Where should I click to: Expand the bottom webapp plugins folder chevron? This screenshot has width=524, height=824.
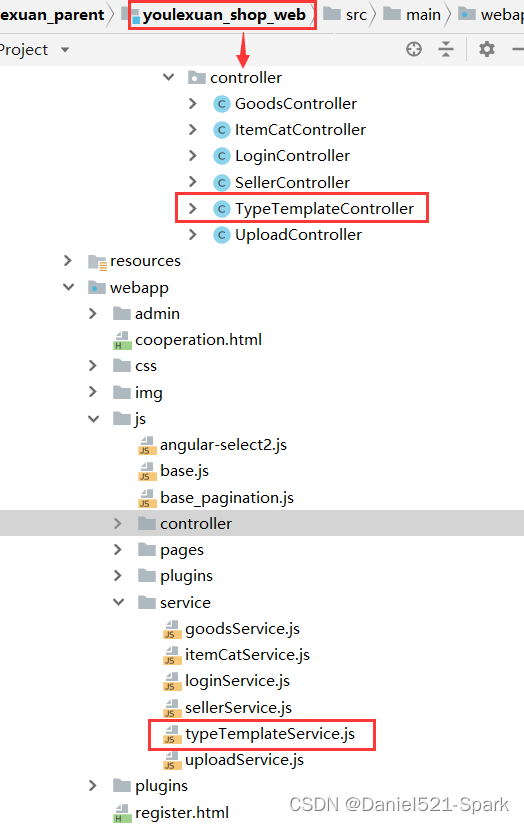click(93, 786)
